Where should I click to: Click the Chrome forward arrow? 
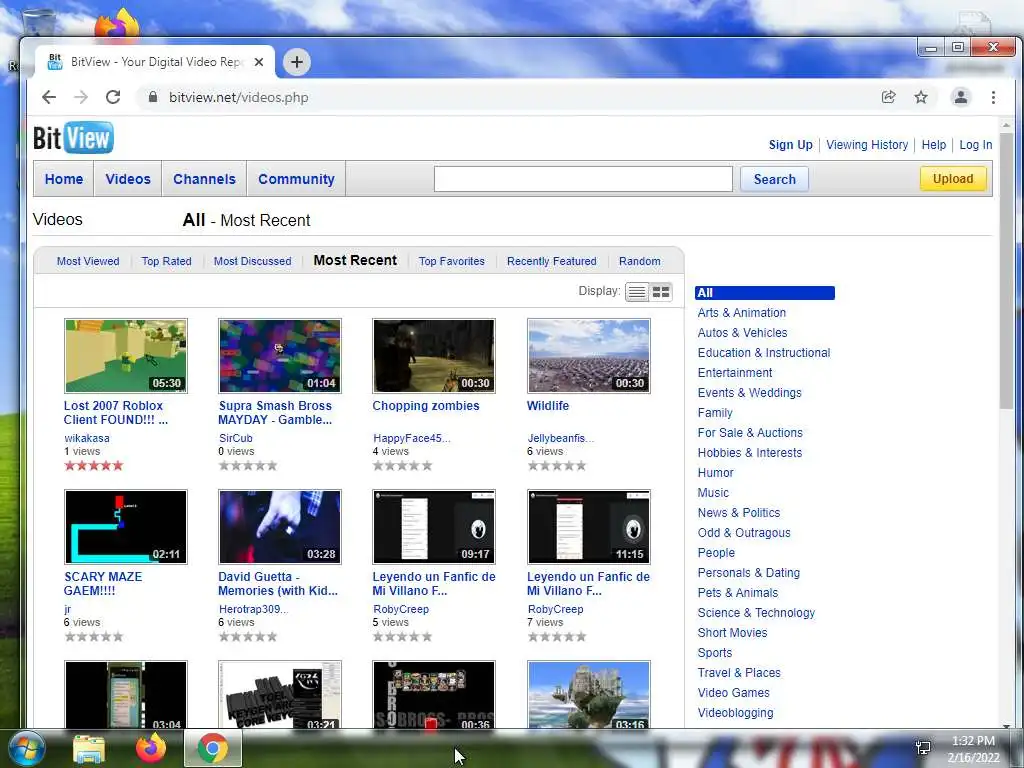click(80, 97)
